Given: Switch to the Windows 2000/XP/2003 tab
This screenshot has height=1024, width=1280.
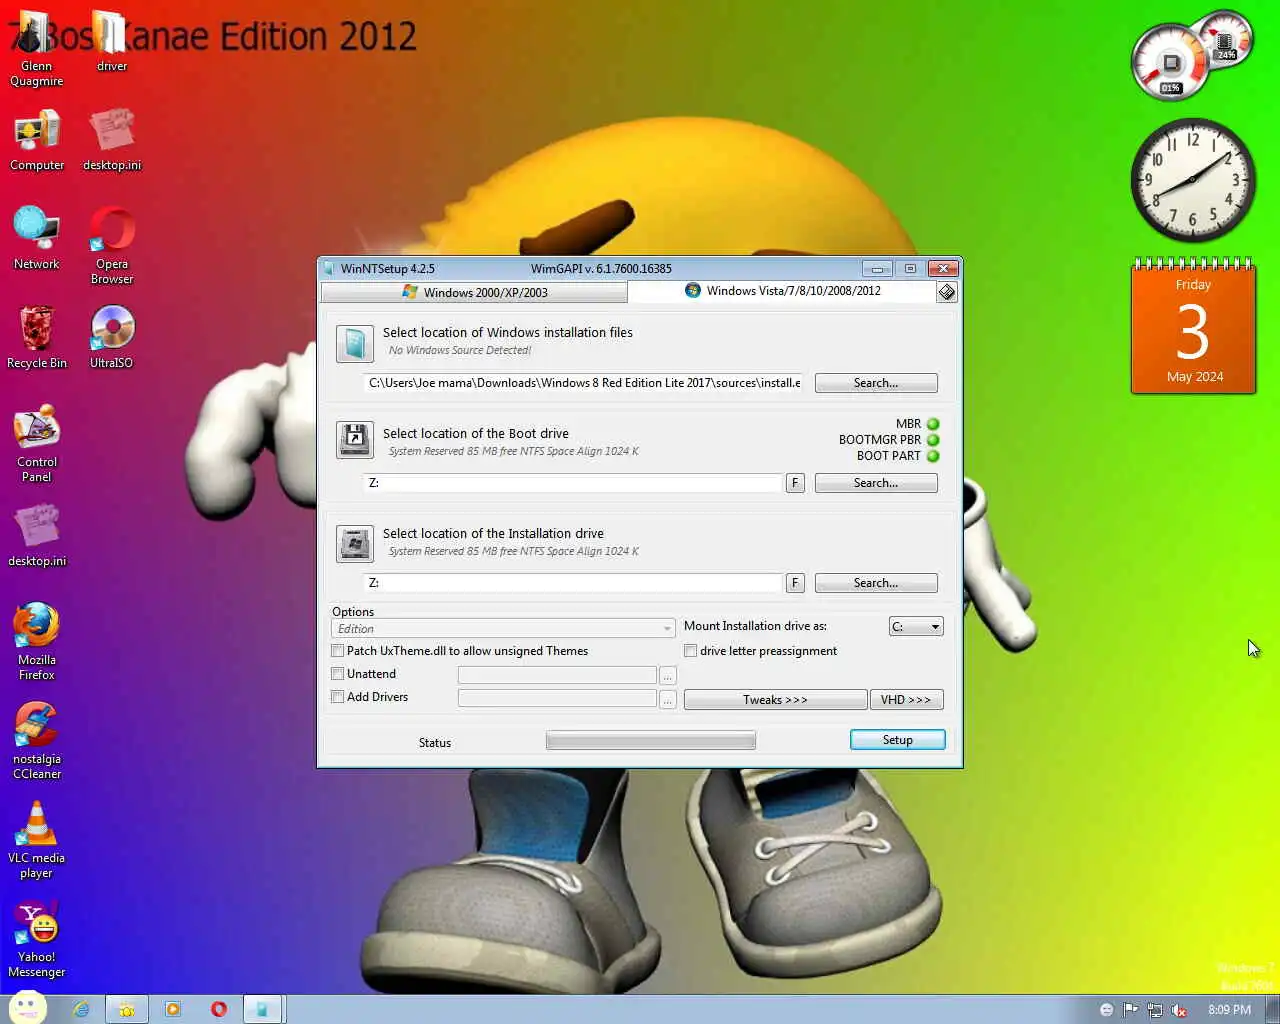Looking at the screenshot, I should pyautogui.click(x=474, y=292).
